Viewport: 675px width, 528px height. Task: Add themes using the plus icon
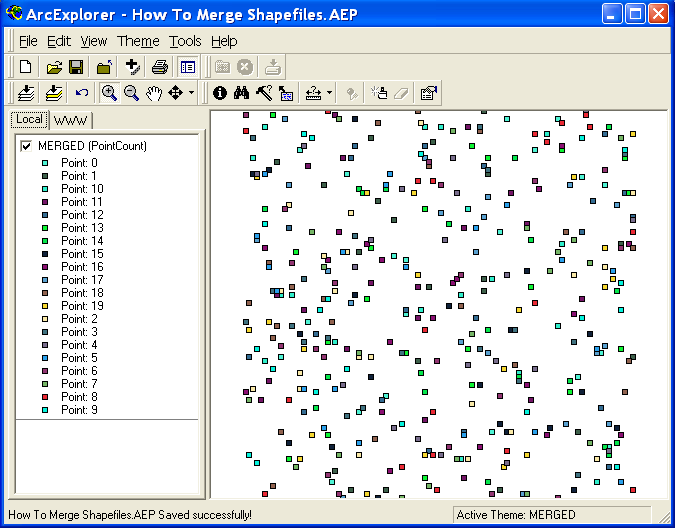pos(132,67)
